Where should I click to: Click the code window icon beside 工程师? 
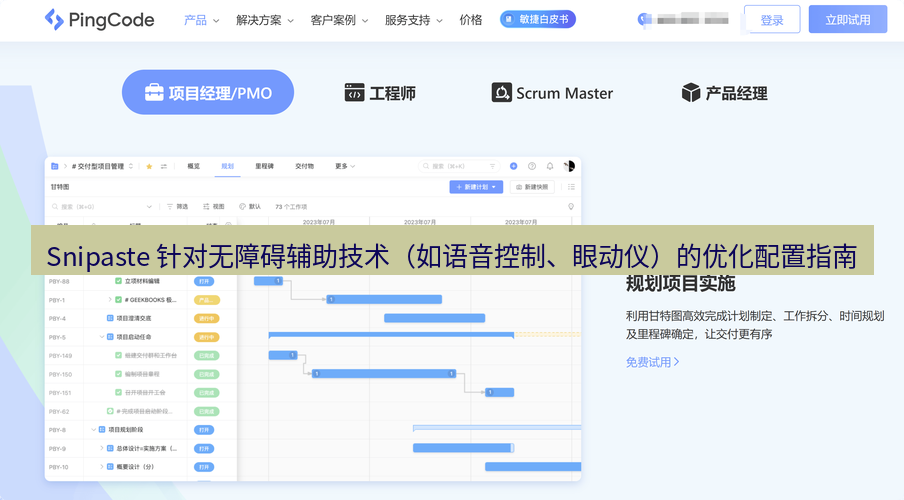pos(354,92)
